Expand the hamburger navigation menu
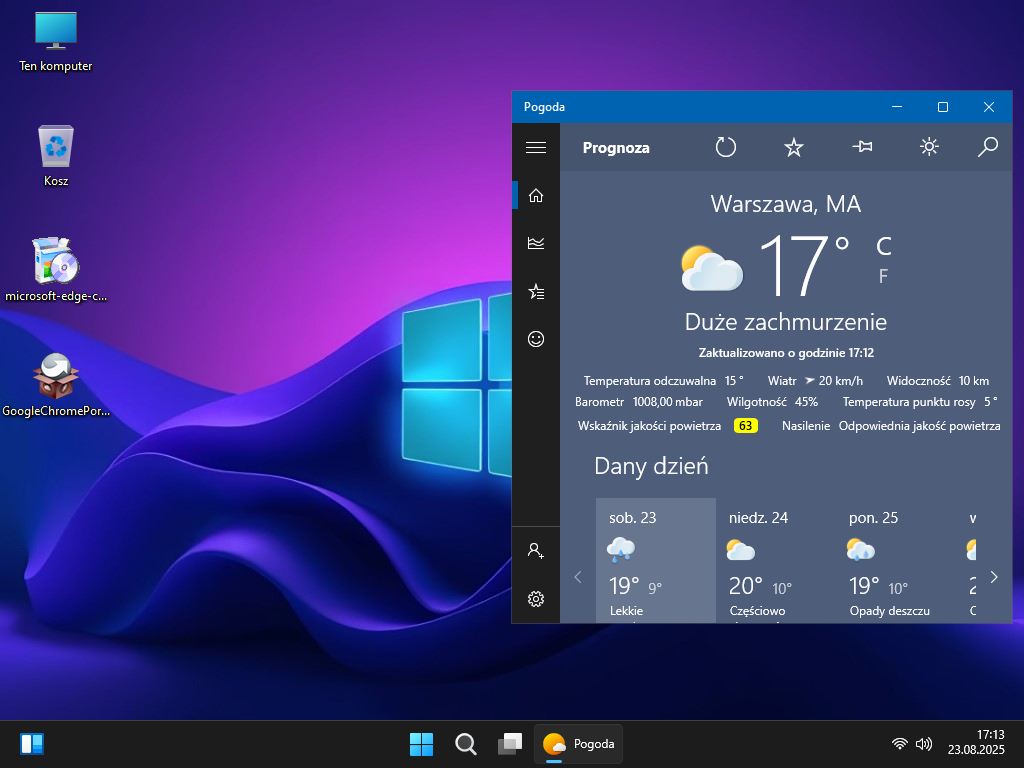This screenshot has height=768, width=1024. [x=536, y=148]
